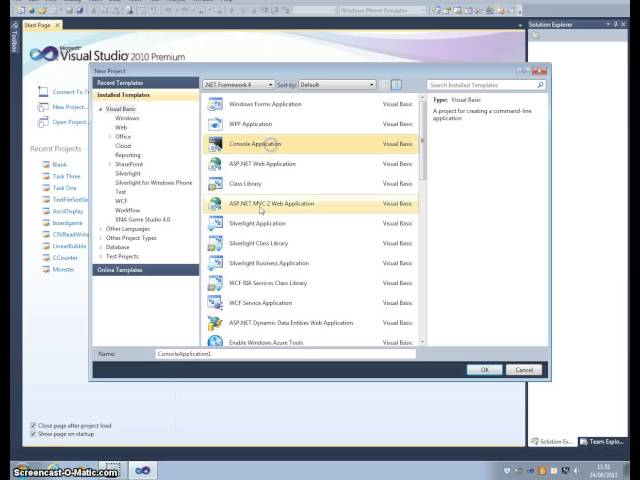
Task: Open recent project Bank
Action: coord(60,165)
